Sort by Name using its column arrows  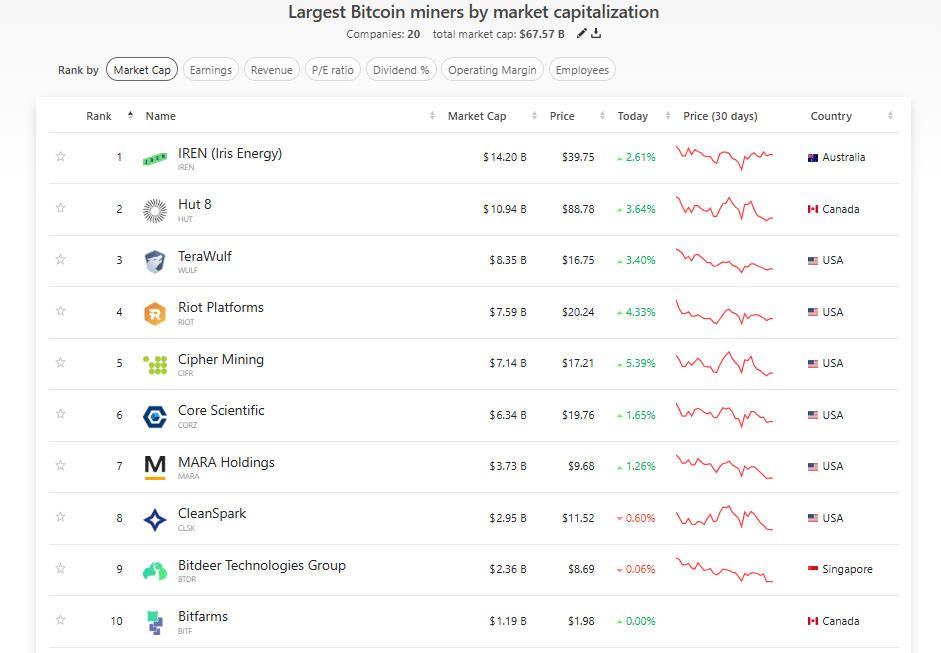(x=432, y=115)
